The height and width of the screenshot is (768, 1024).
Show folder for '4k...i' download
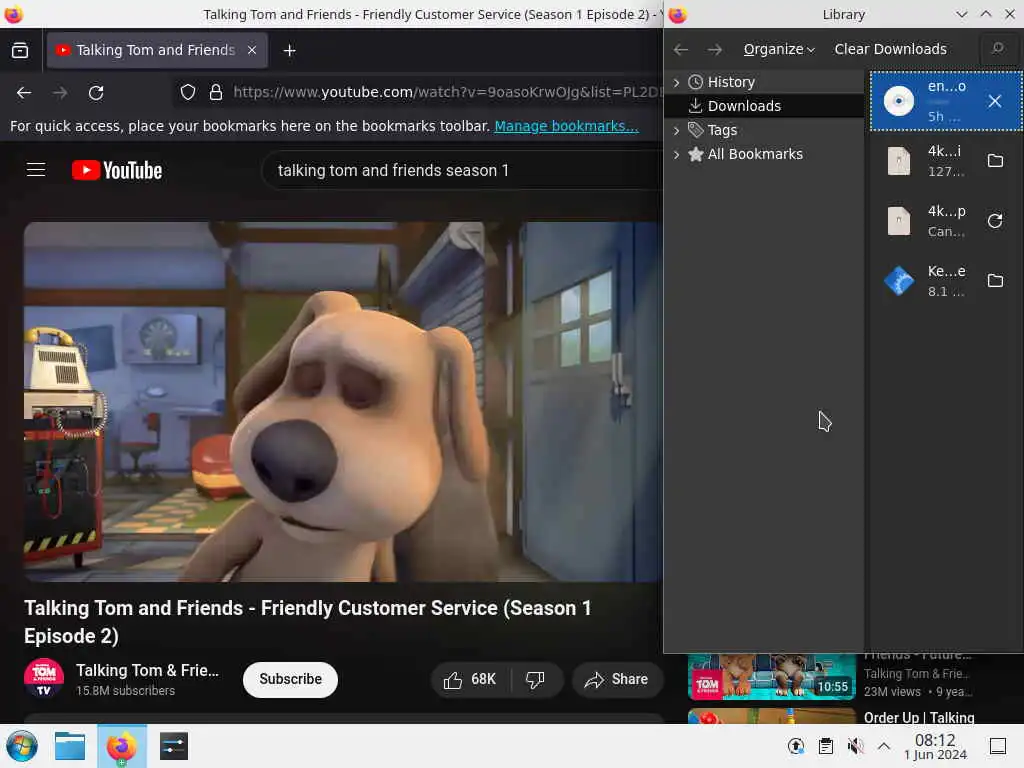click(995, 161)
